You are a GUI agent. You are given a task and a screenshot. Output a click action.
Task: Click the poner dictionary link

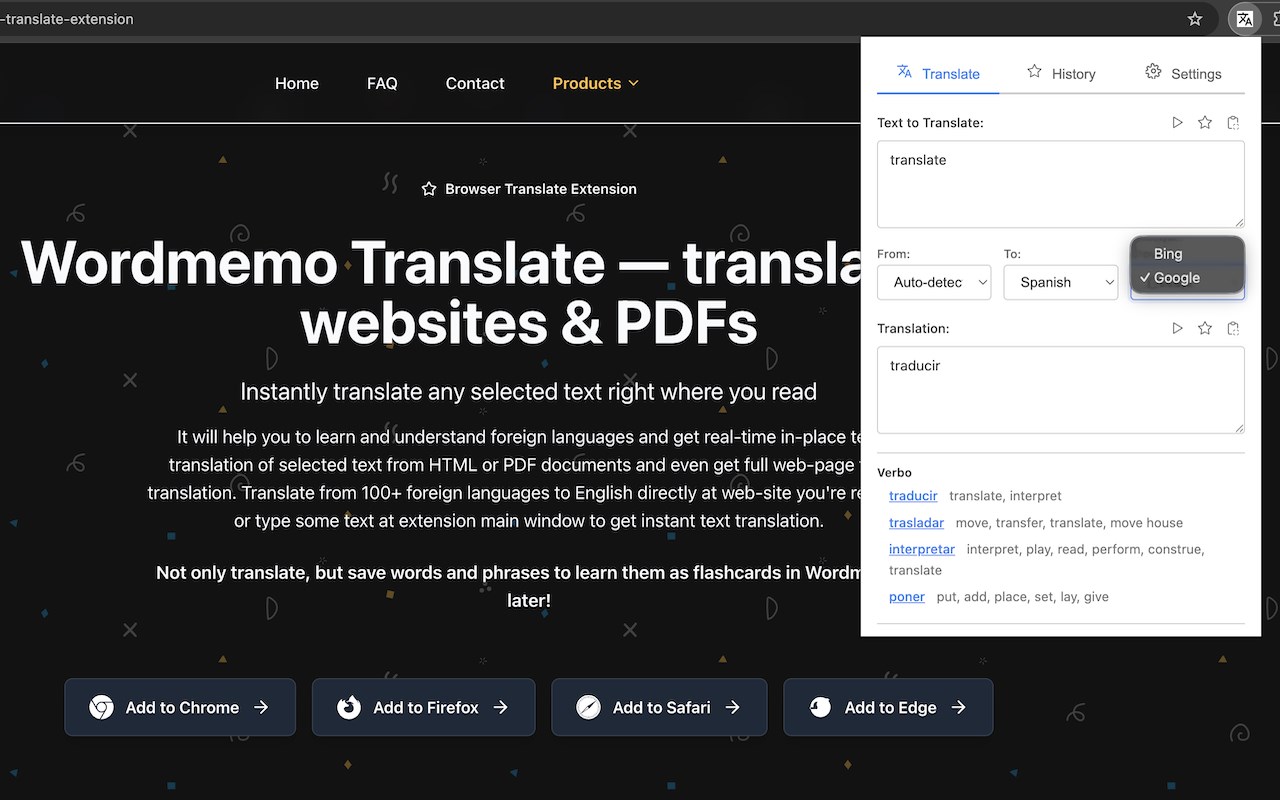pyautogui.click(x=907, y=597)
